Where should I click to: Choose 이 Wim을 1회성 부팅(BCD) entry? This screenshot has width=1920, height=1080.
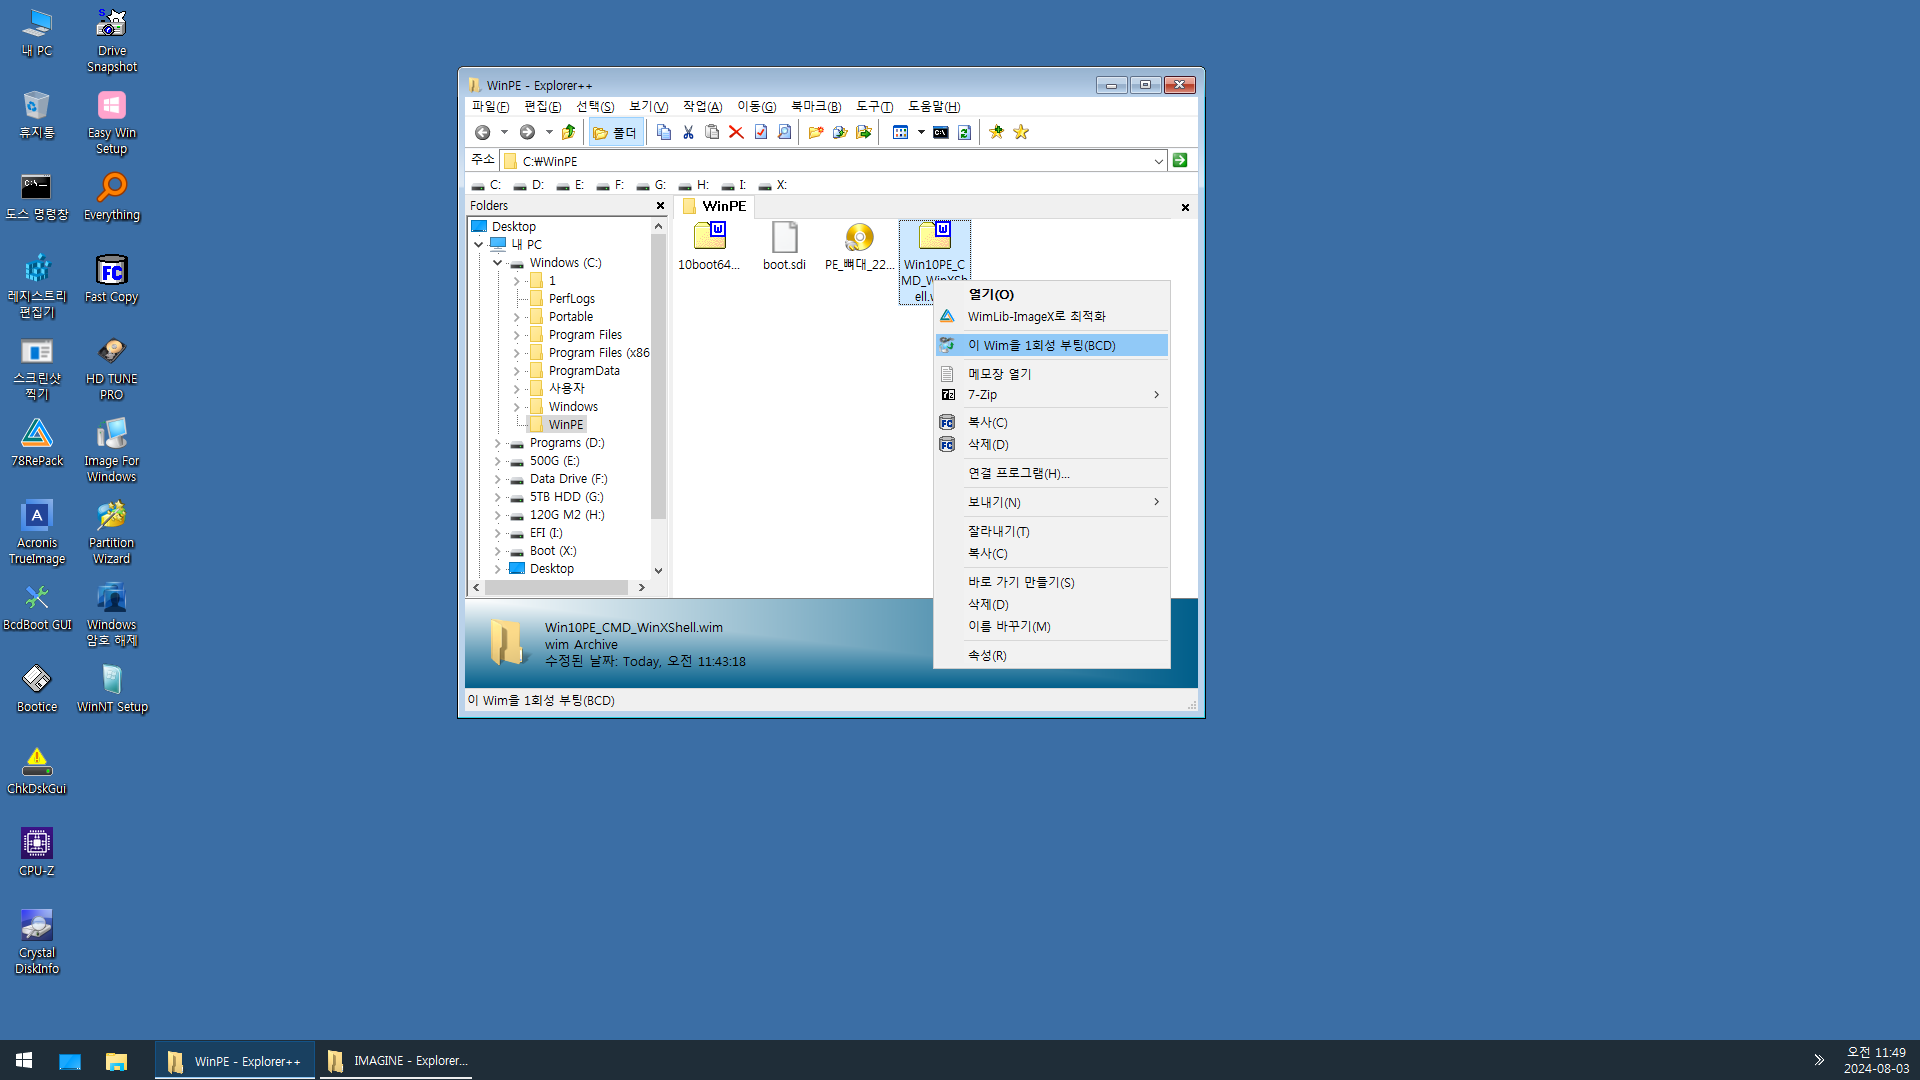click(x=1052, y=346)
